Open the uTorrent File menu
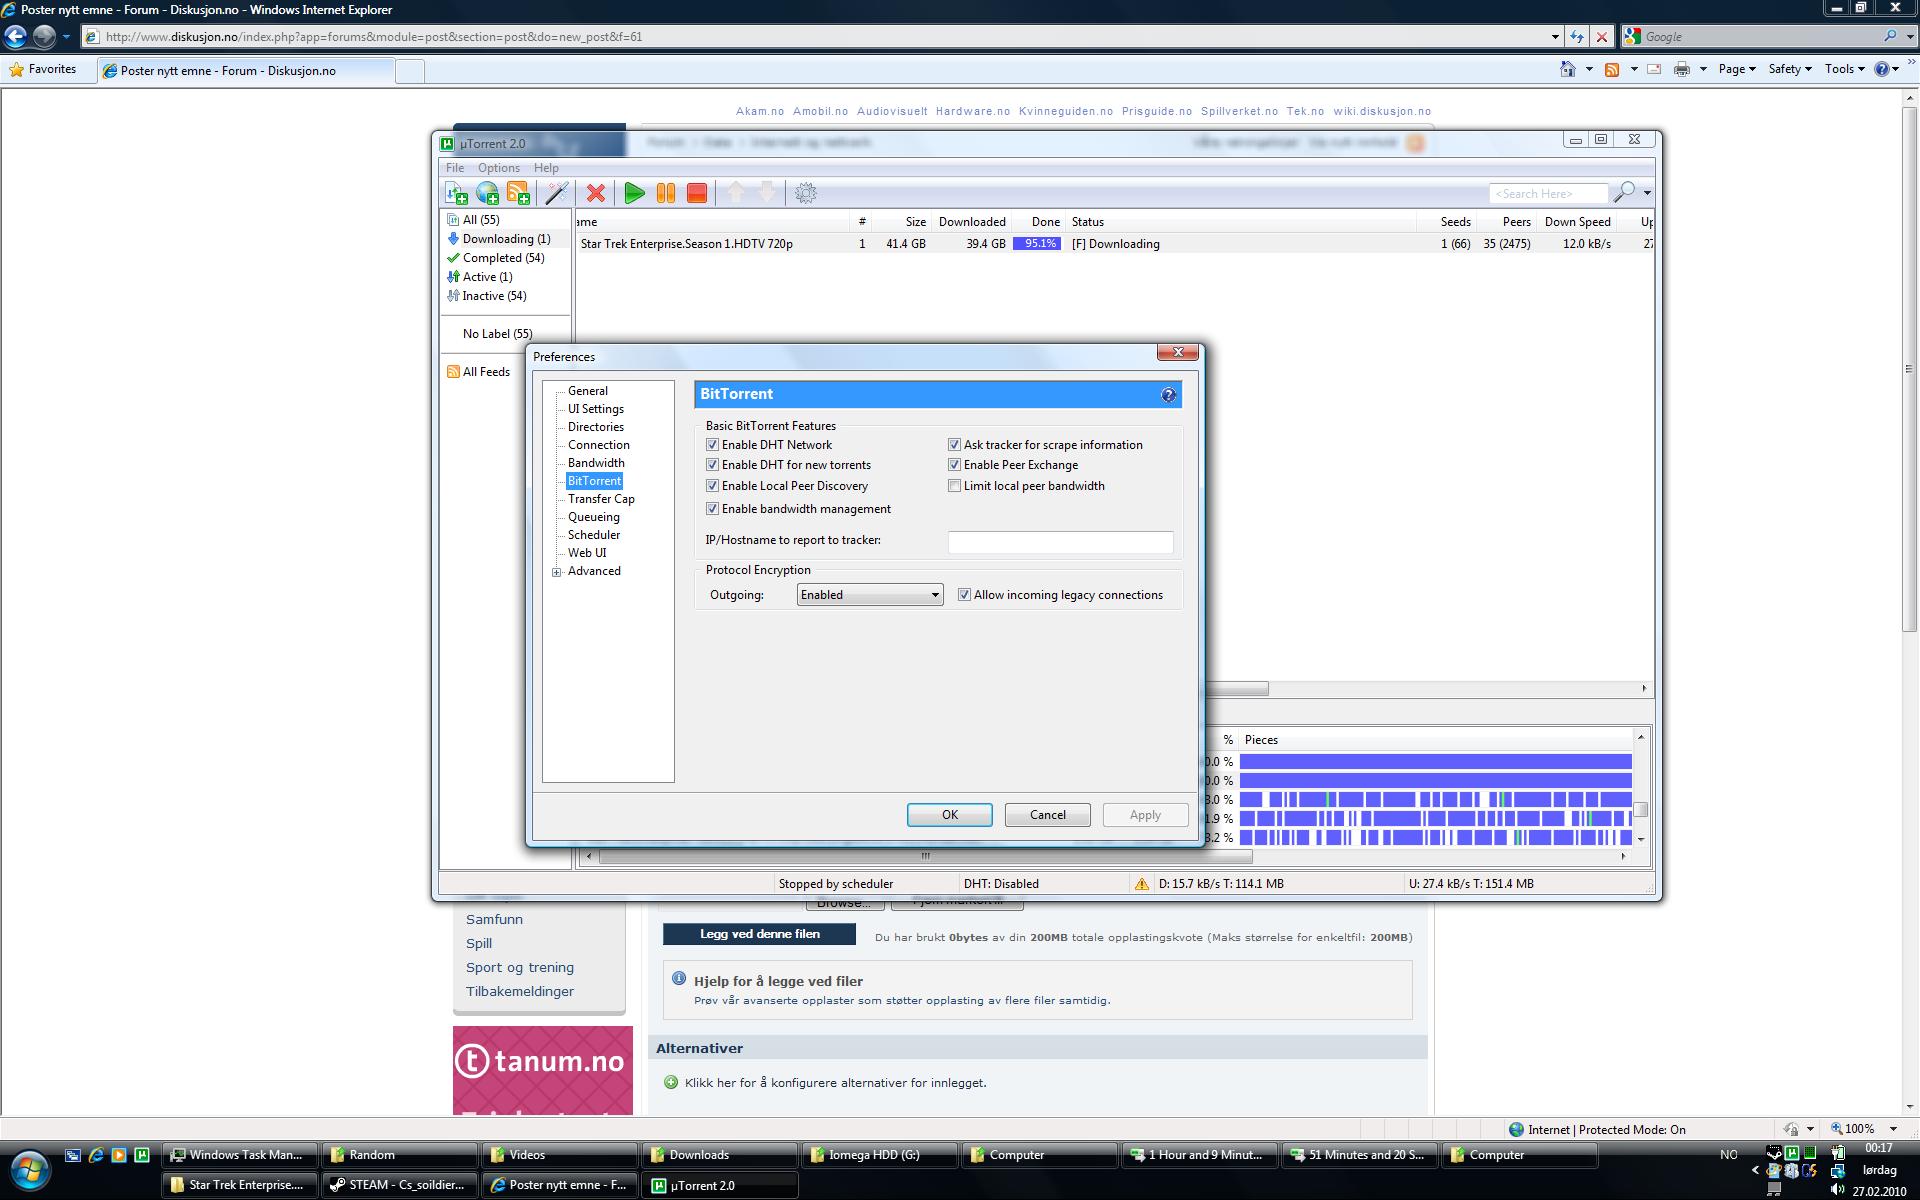This screenshot has height=1200, width=1920. (x=455, y=168)
